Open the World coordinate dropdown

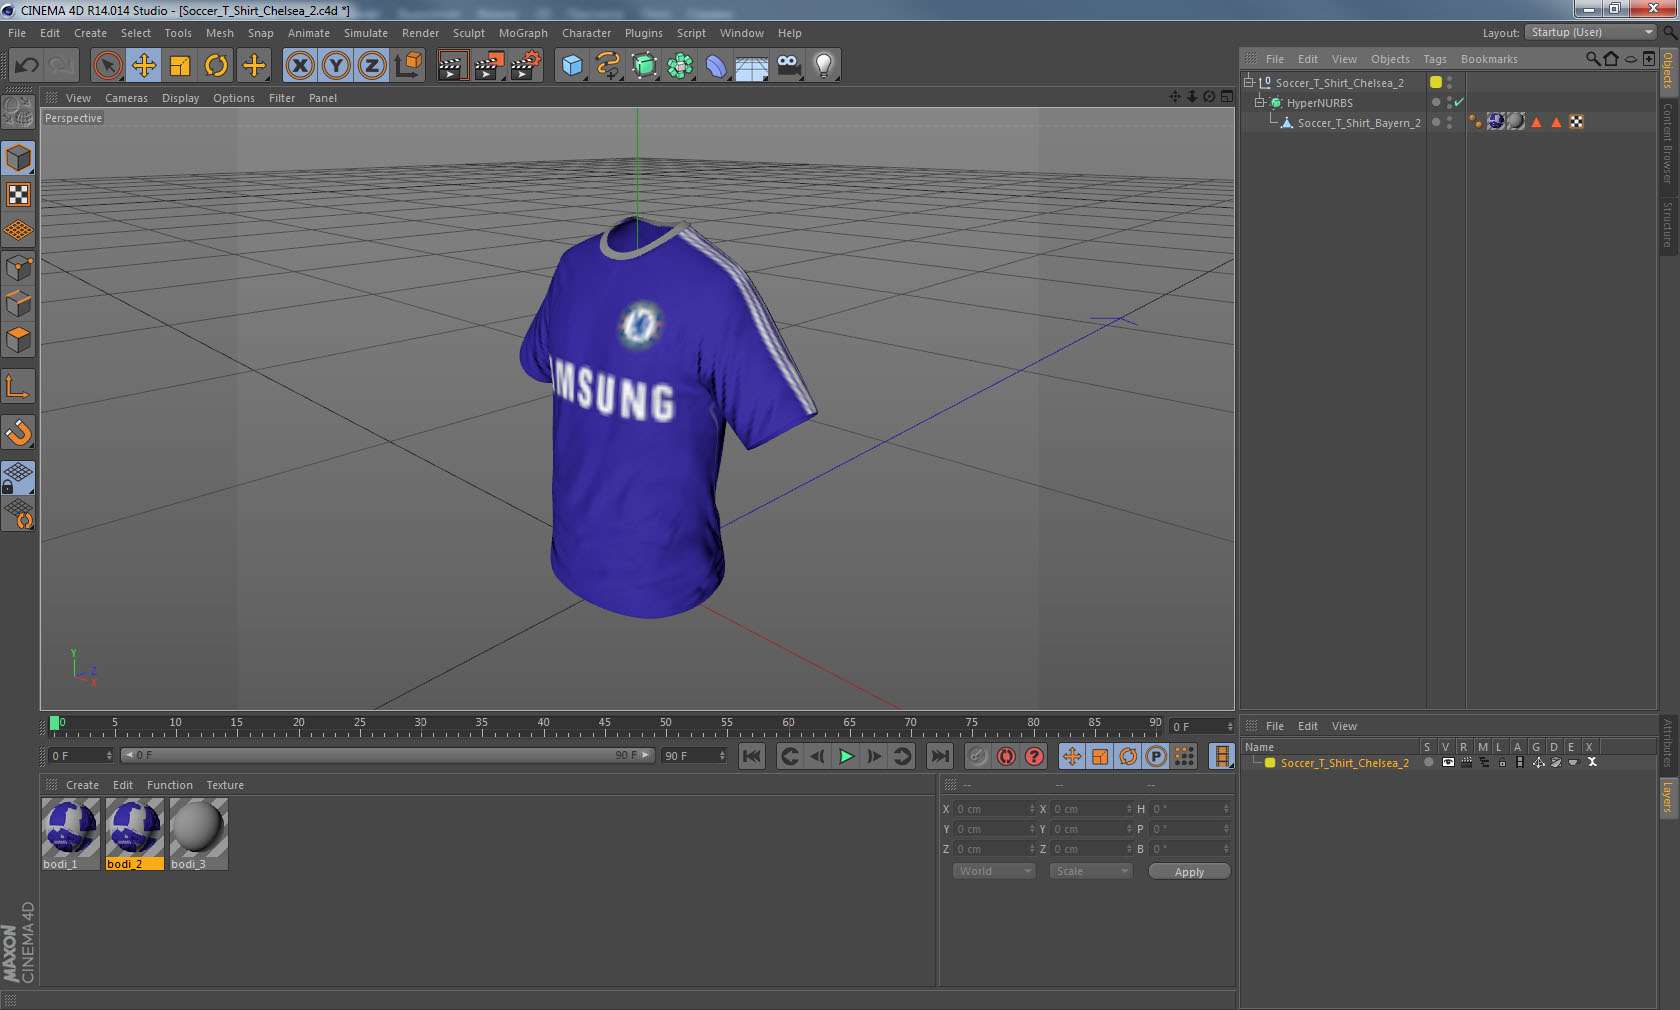point(994,871)
